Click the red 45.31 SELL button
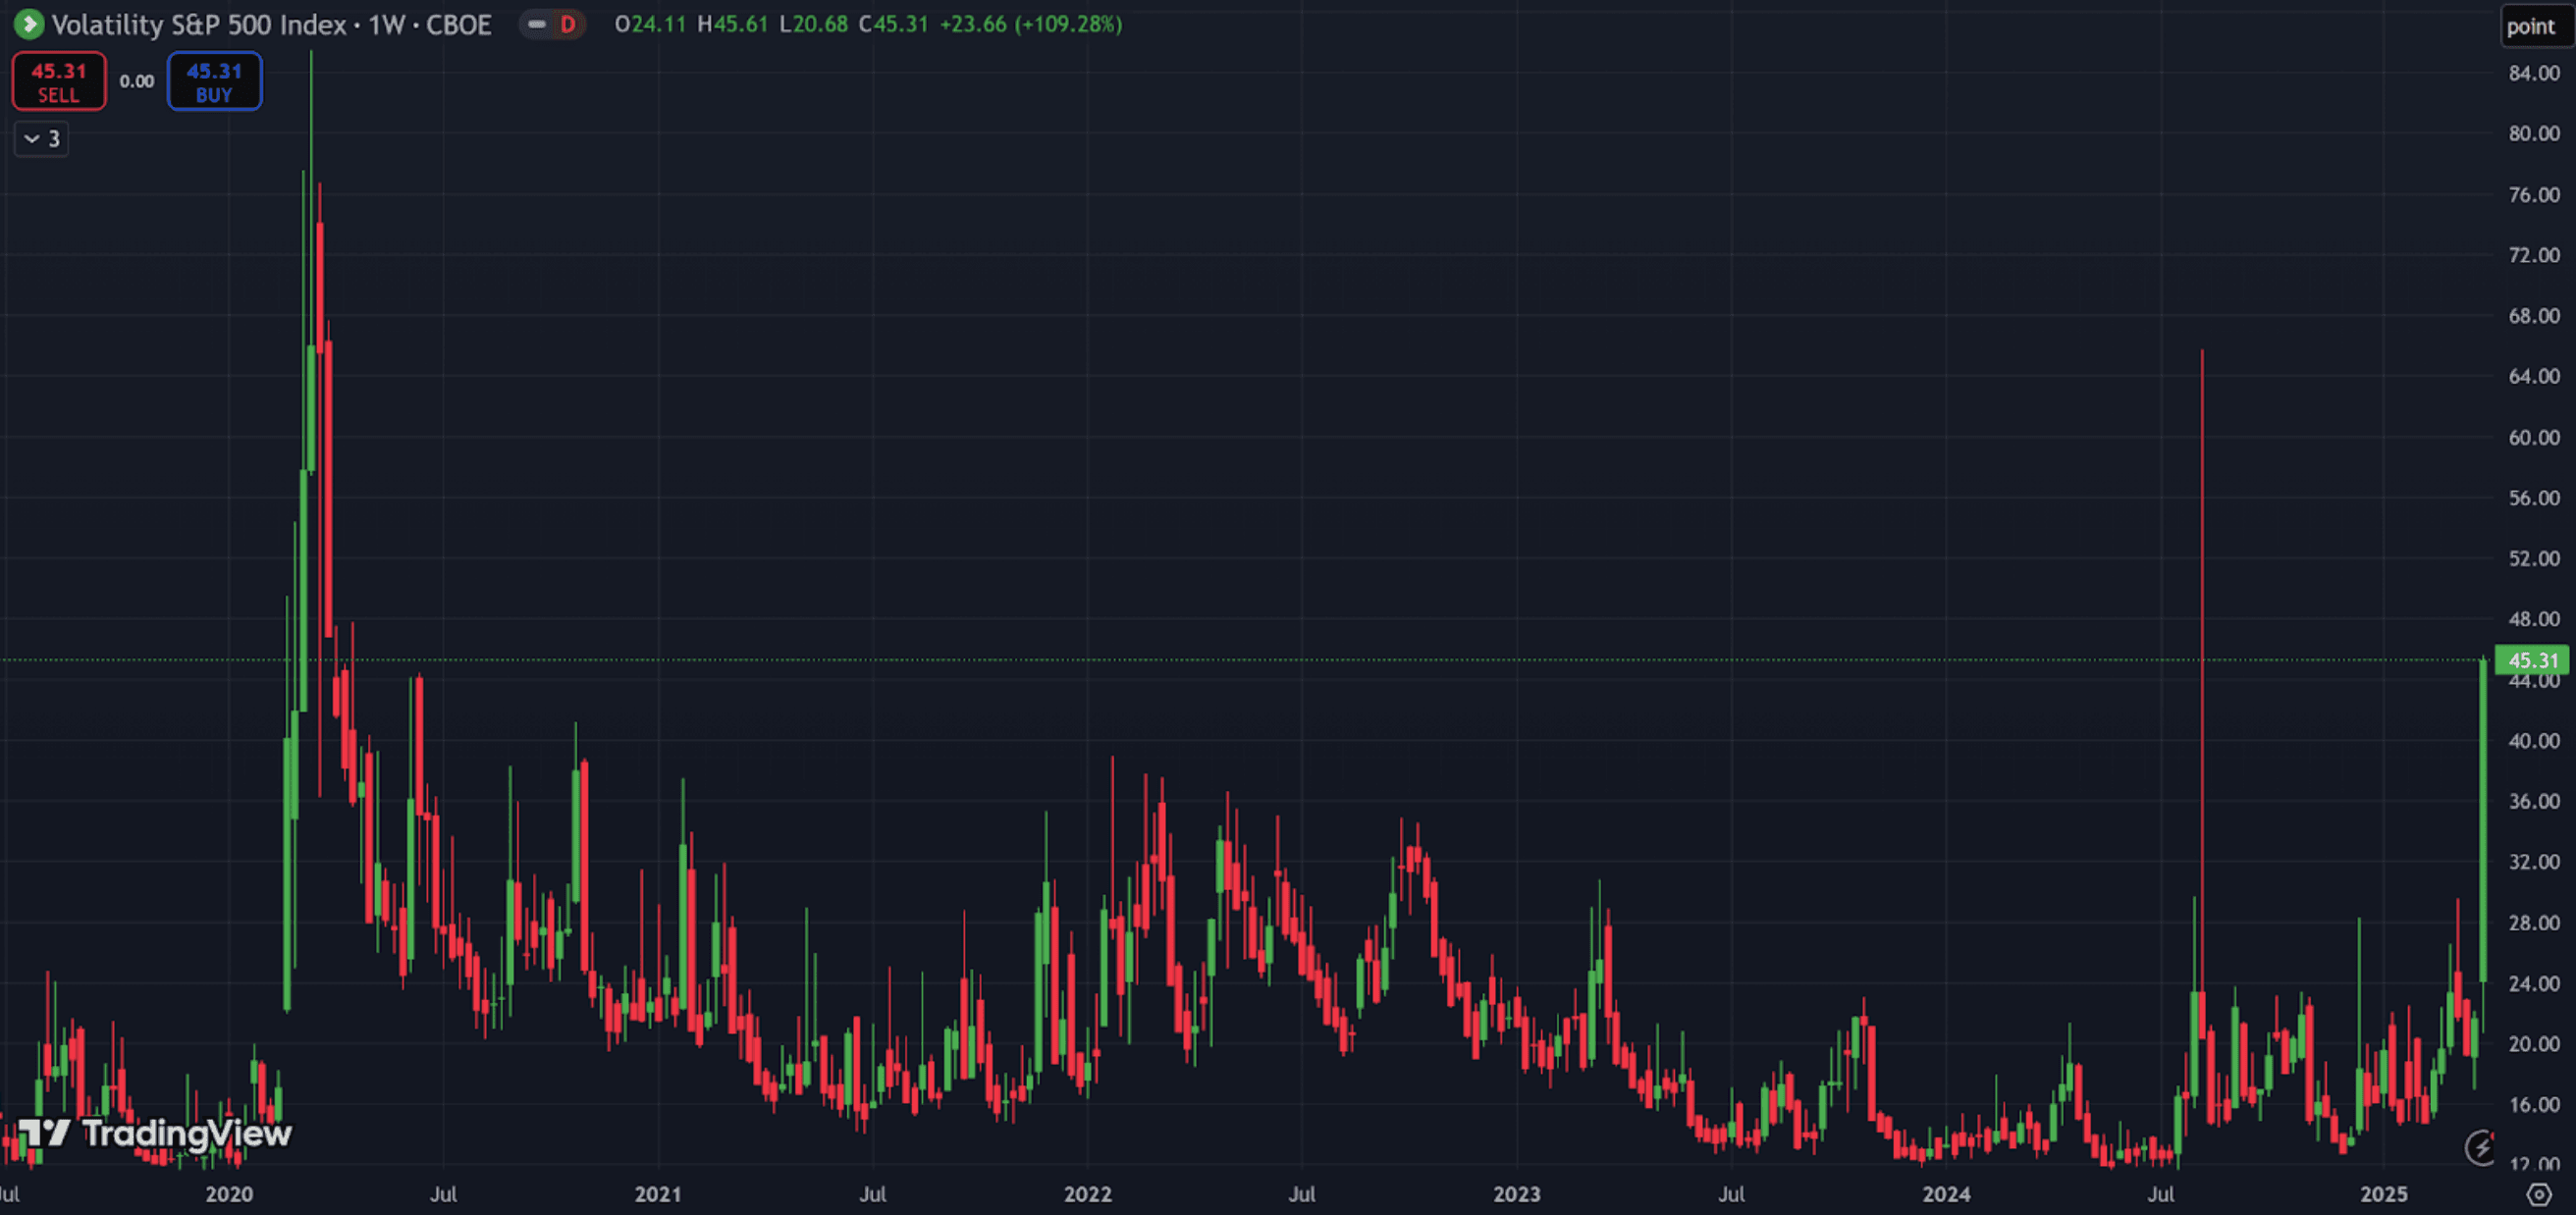Screen dimensions: 2576x1215 (59, 81)
